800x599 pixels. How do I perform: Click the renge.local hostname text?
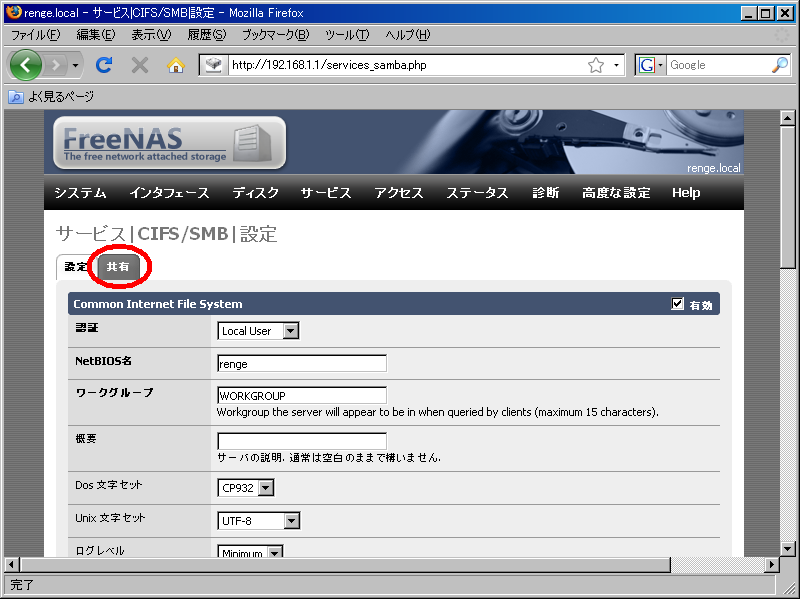(713, 168)
